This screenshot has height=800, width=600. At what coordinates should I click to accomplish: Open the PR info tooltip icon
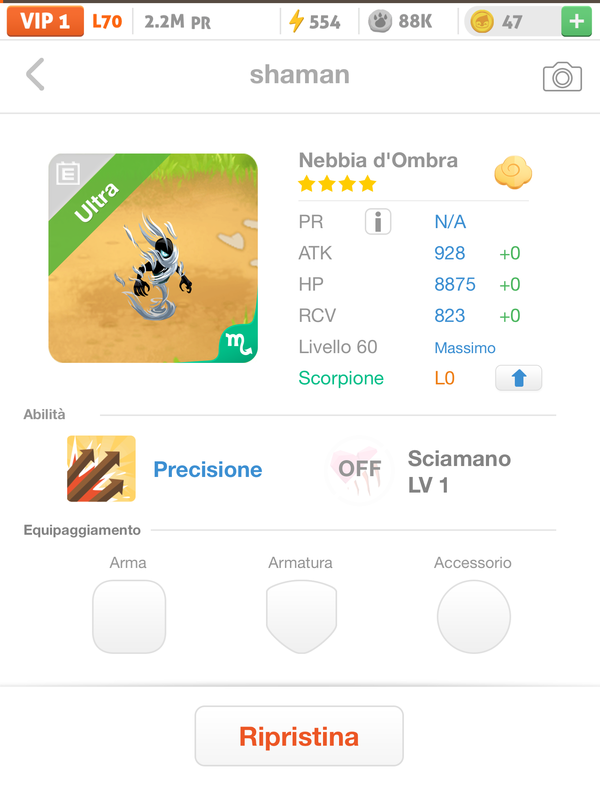377,221
